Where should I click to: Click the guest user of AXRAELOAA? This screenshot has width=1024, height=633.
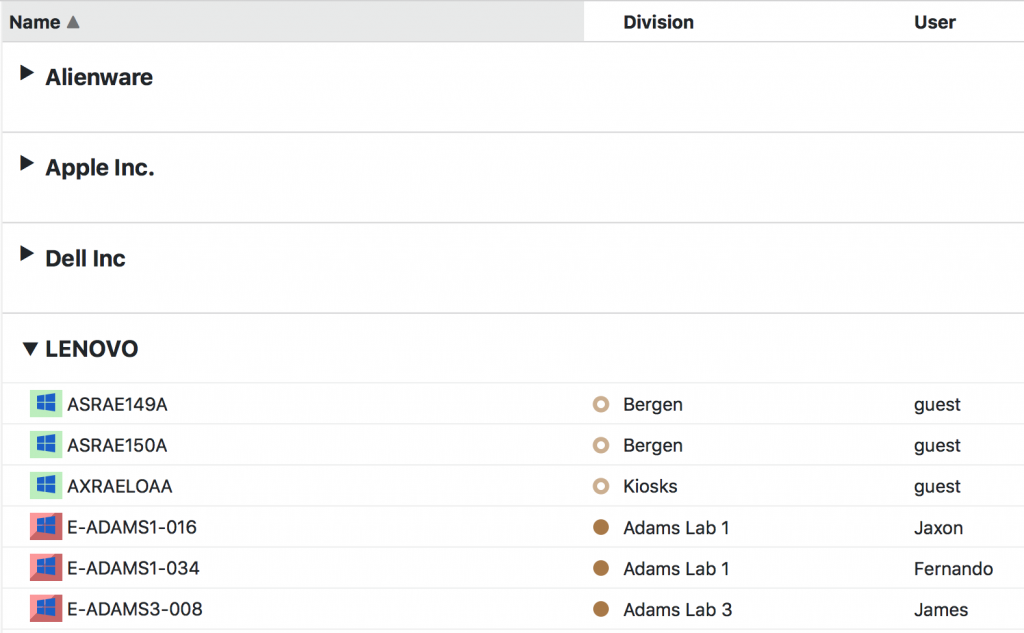pos(937,487)
